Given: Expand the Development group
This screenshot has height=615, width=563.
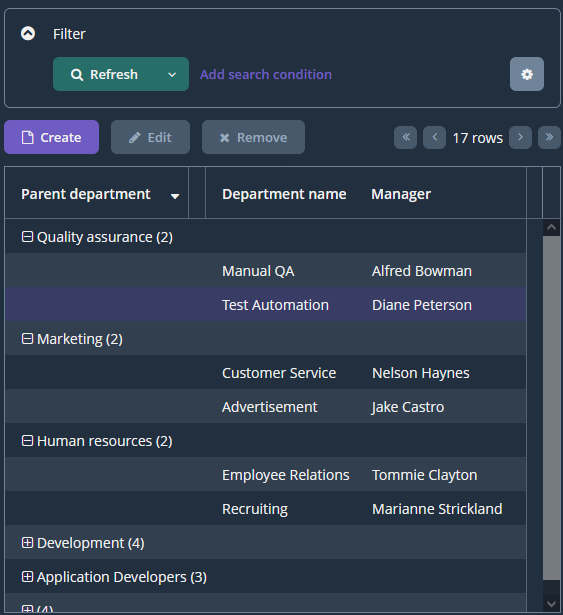Looking at the screenshot, I should [27, 542].
